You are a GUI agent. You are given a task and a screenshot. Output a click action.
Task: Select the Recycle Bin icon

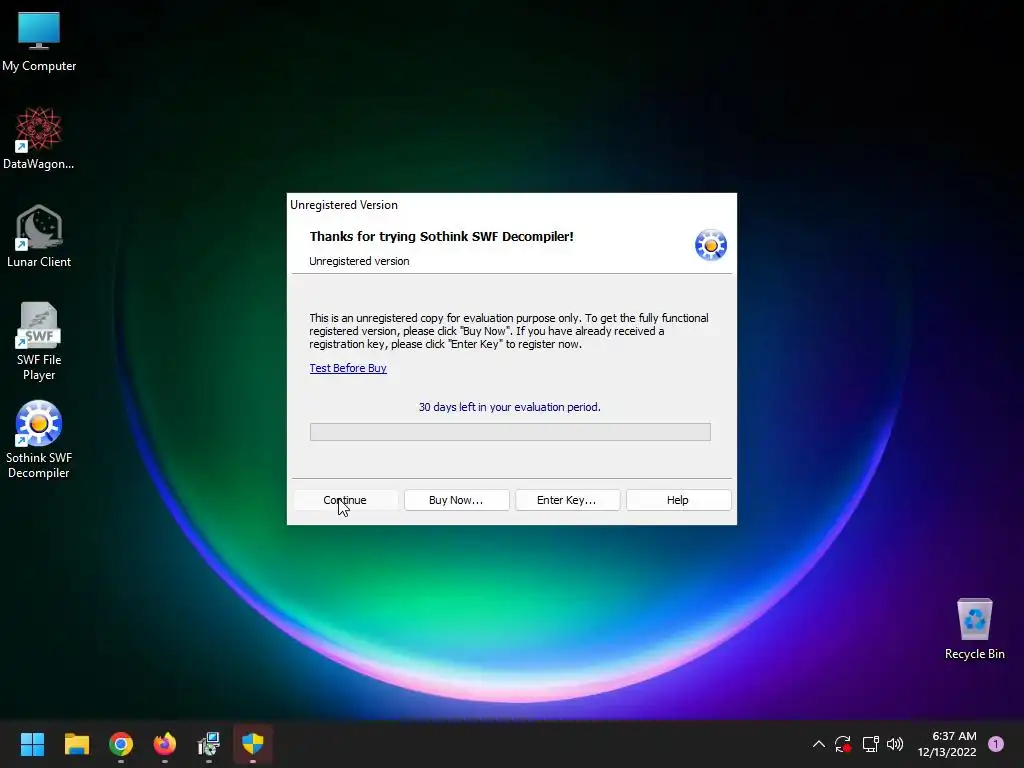[974, 629]
